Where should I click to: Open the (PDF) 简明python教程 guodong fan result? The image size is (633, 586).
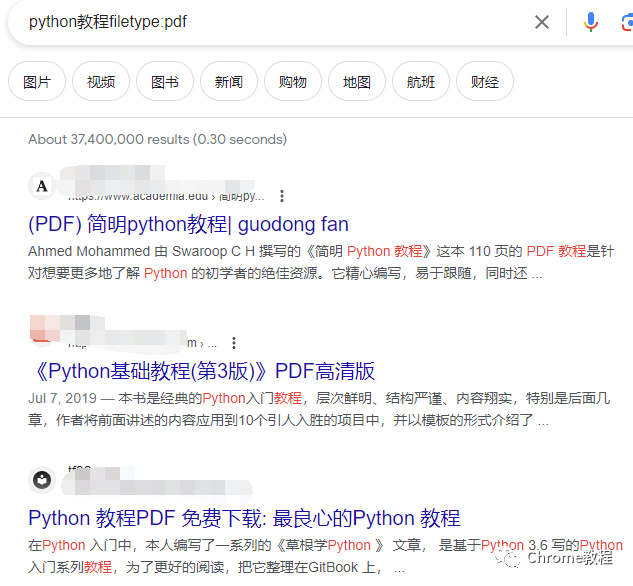188,224
